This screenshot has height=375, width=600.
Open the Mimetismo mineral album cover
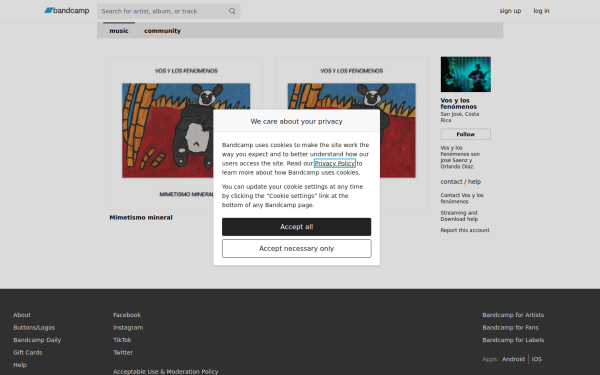[x=186, y=133]
